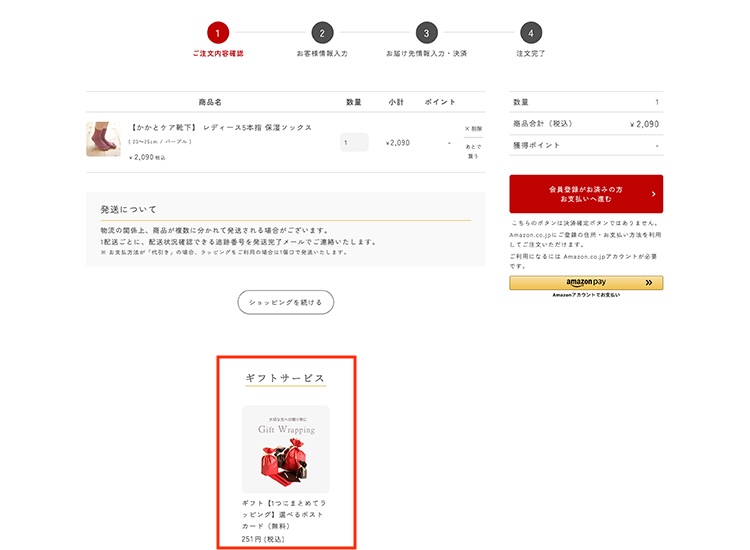Open the Gift Wrapping product image
Screen dimensions: 750x550
[x=286, y=449]
